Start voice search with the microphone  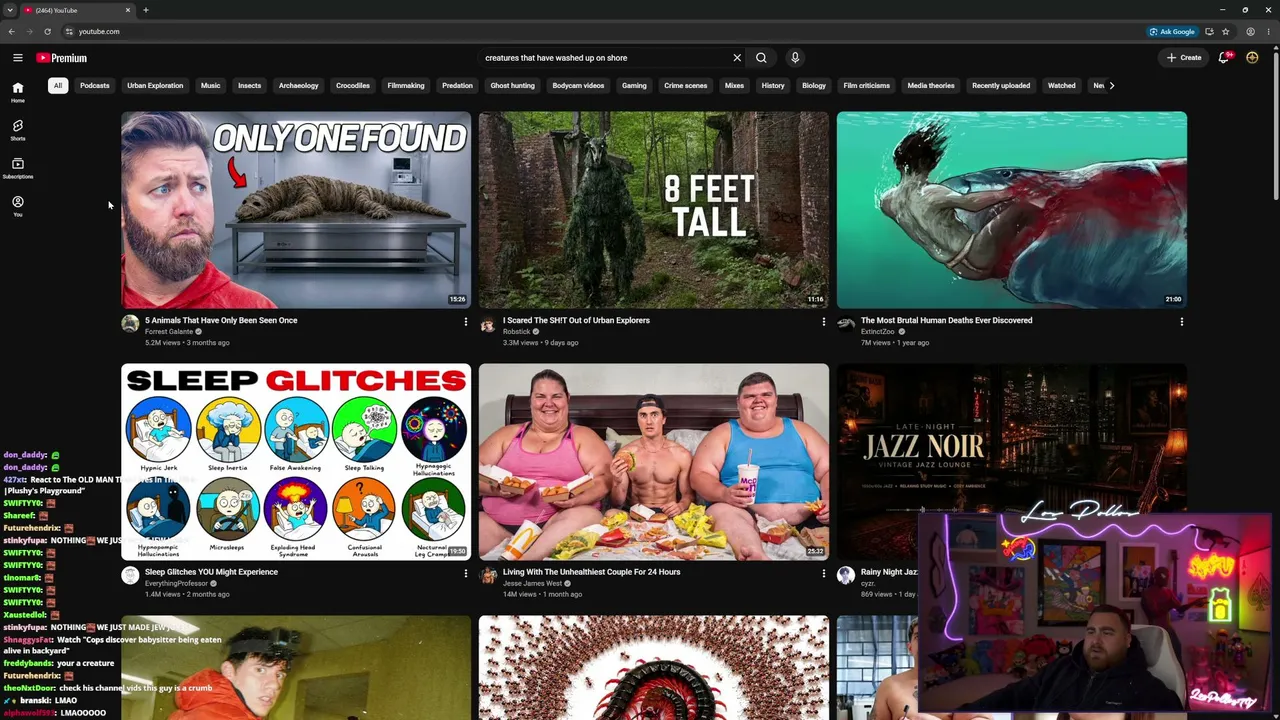(x=795, y=58)
